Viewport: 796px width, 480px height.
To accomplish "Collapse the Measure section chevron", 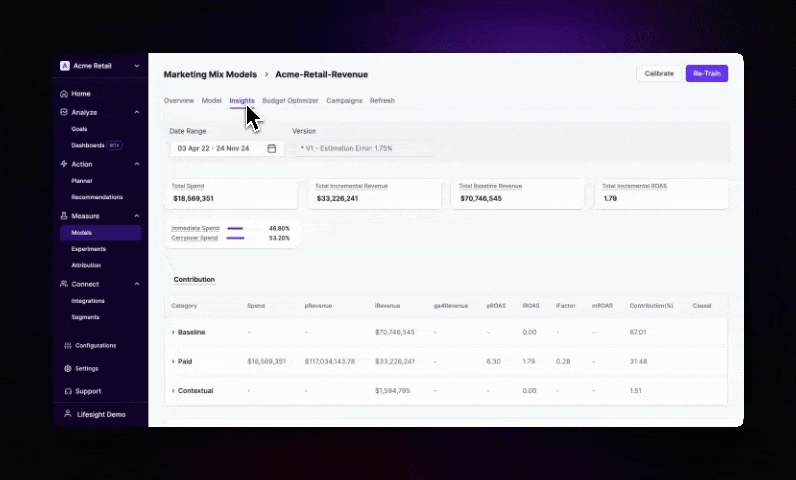I will [x=137, y=216].
